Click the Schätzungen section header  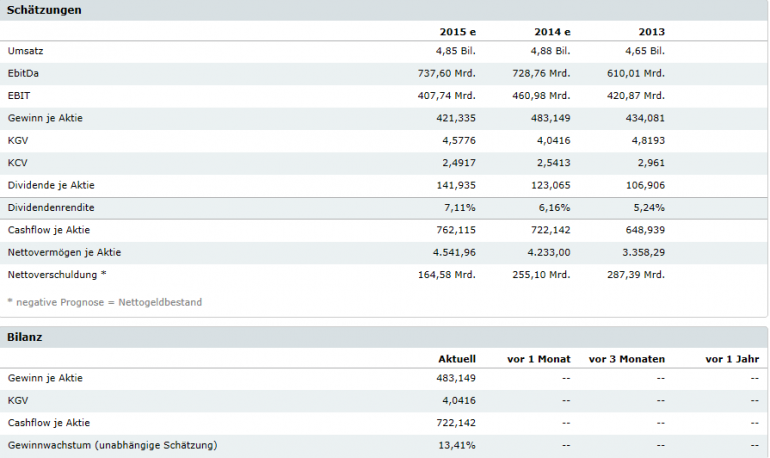point(44,10)
